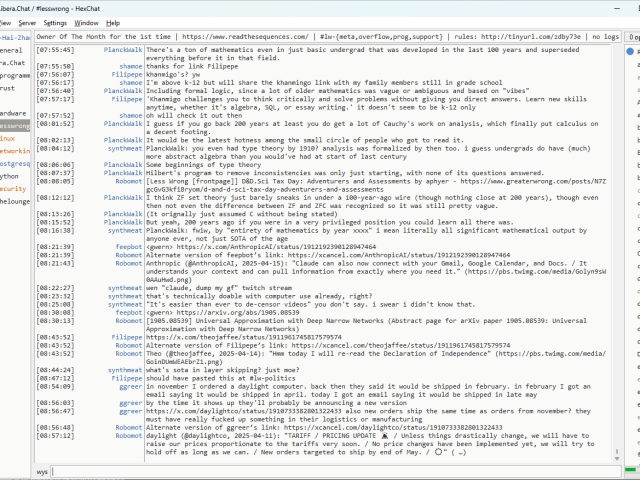Open the arxiv.org/abs/1905.08539 link
Screen dimensions: 640x480
click(x=238, y=313)
